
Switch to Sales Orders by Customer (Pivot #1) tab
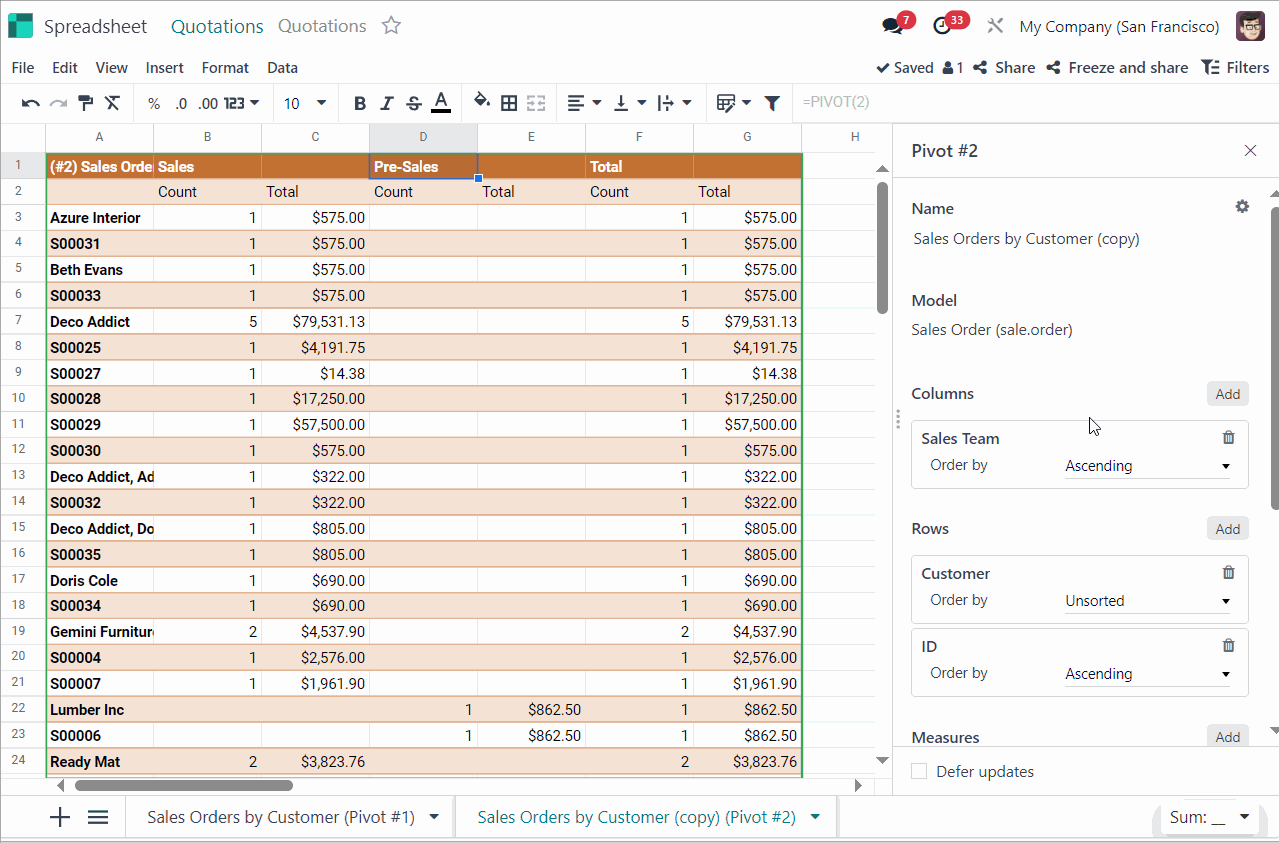(x=281, y=817)
